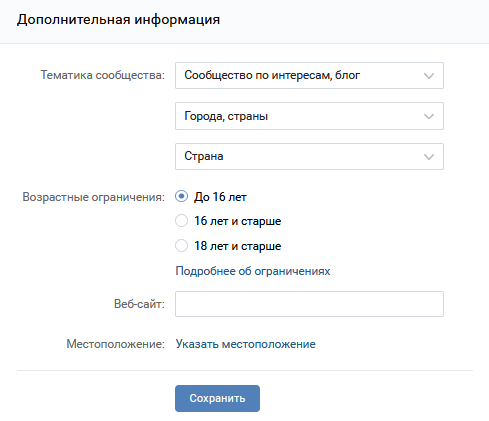Click the 'Веб-сайт:' field label
Viewport: 489px width, 421px height.
click(x=139, y=304)
